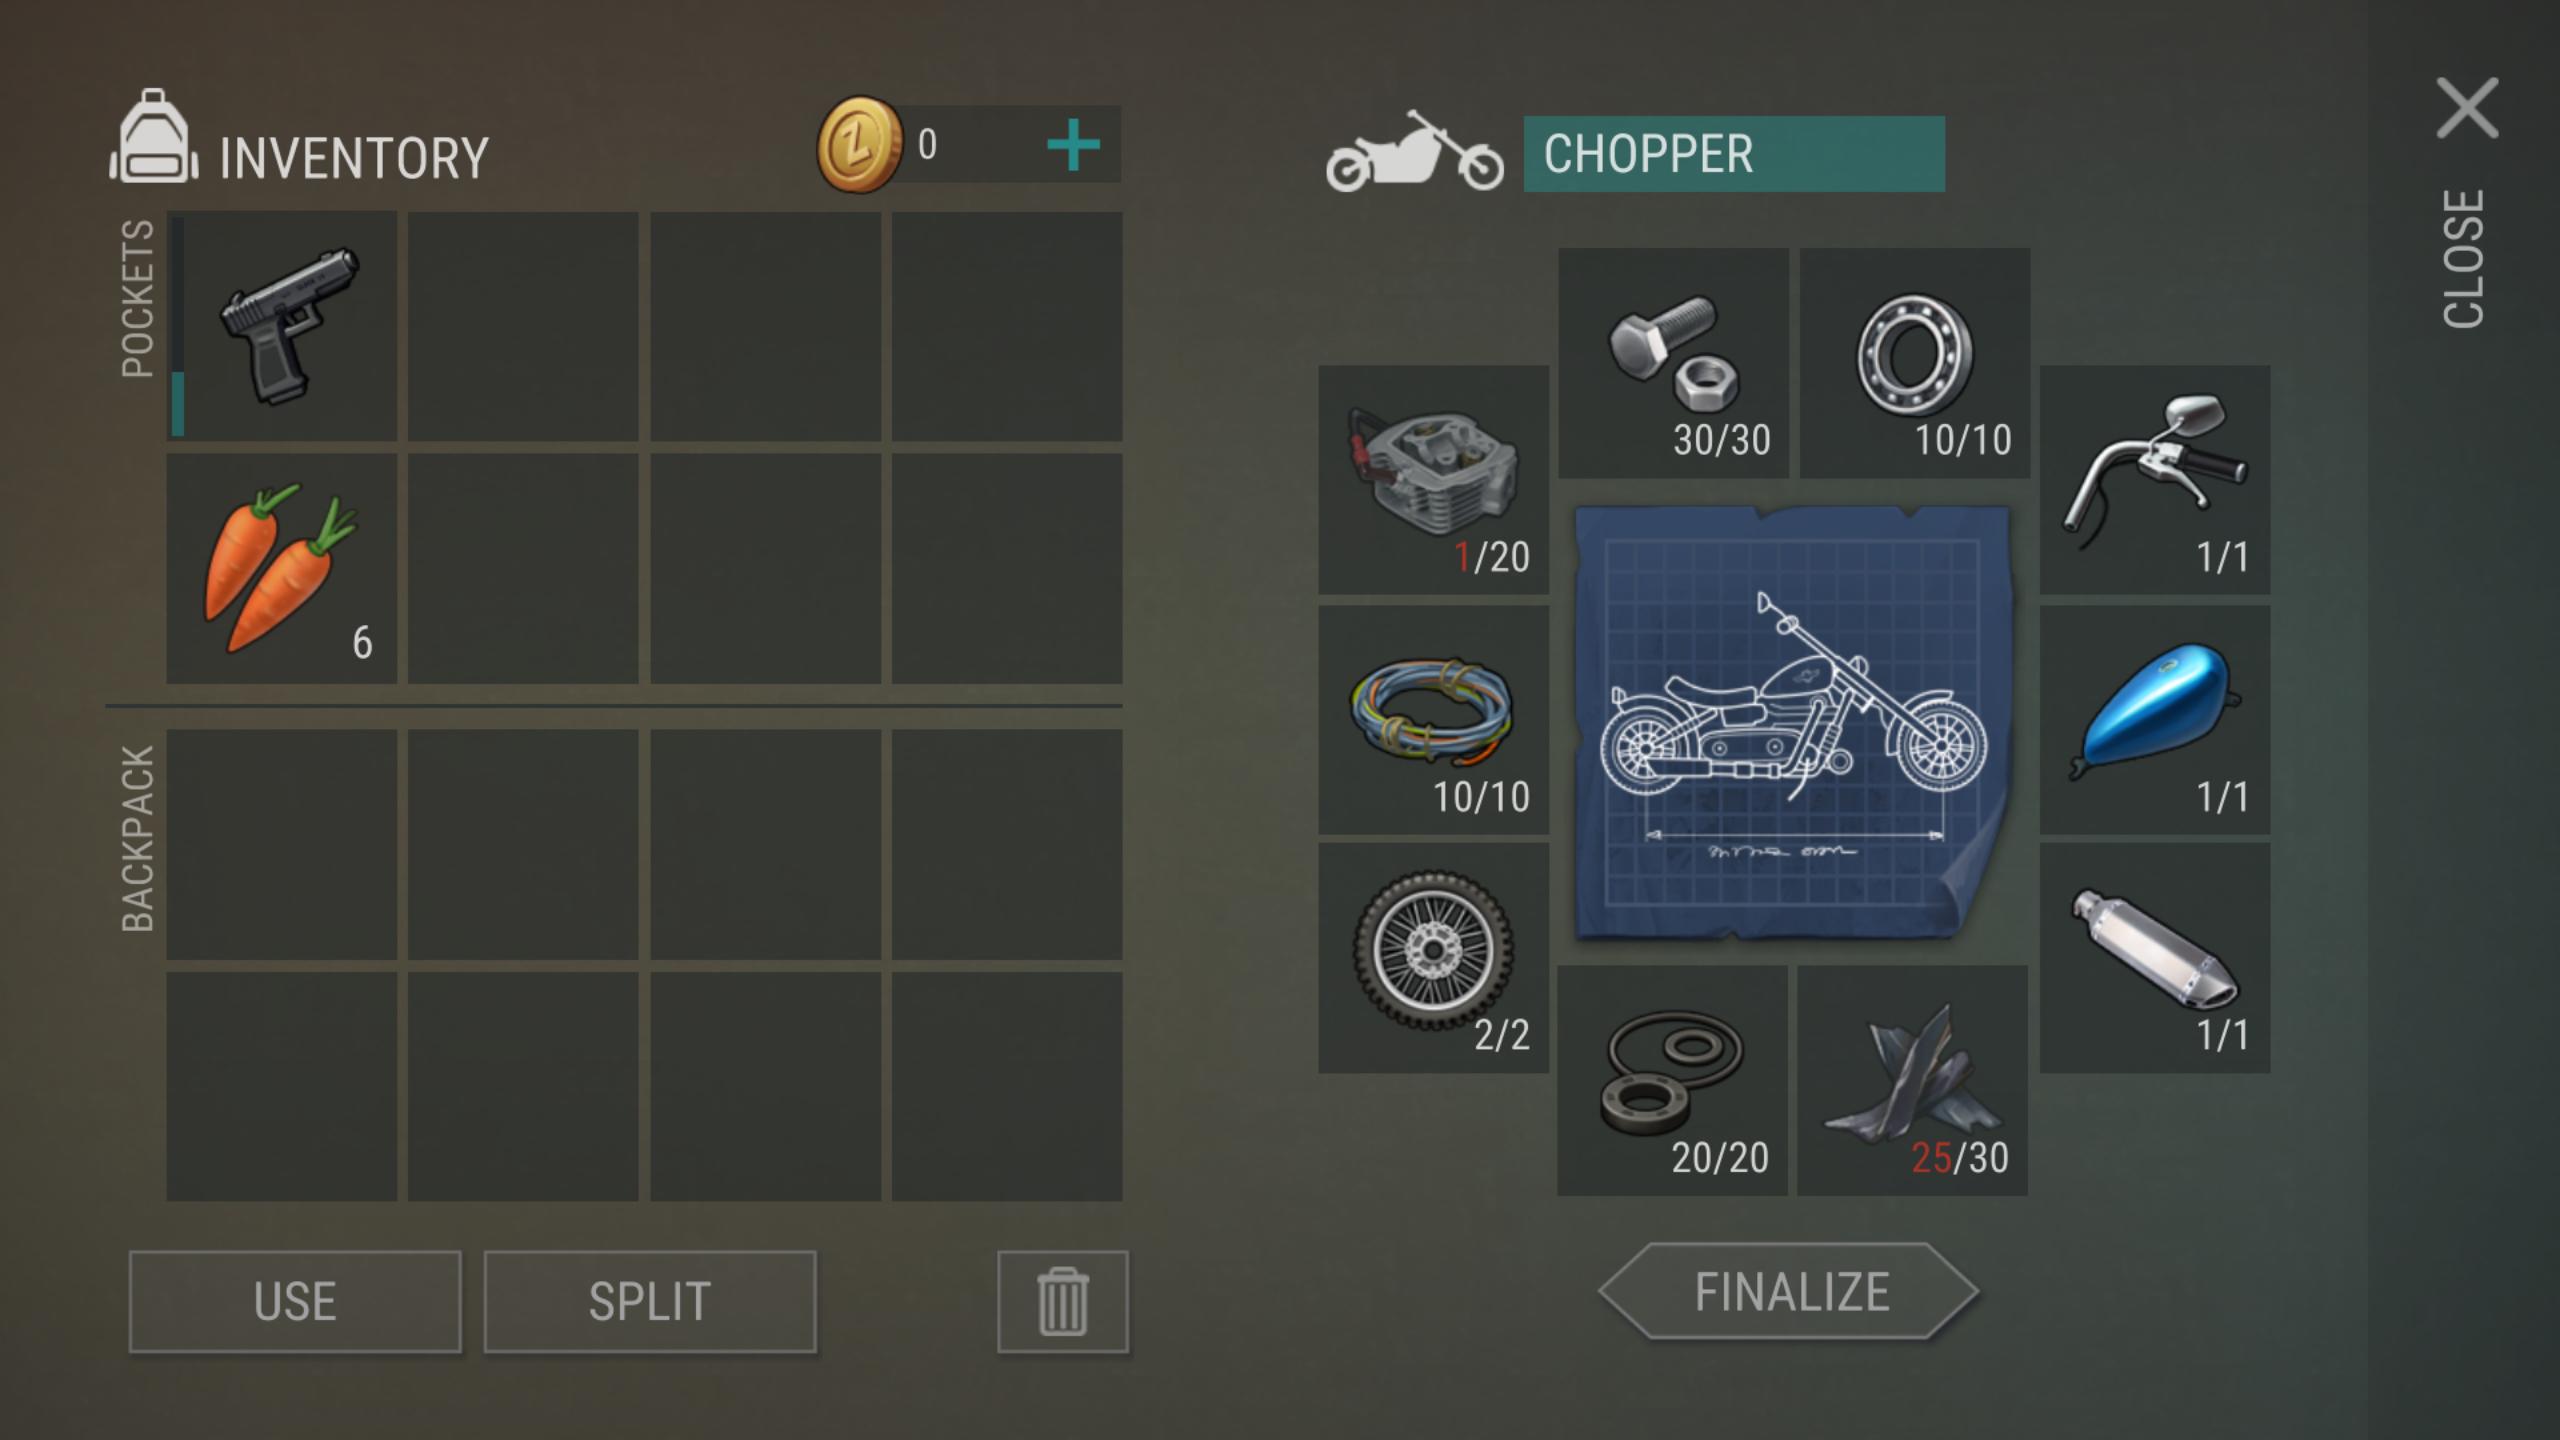Click the USE button
Image resolution: width=2560 pixels, height=1440 pixels.
pyautogui.click(x=295, y=1301)
